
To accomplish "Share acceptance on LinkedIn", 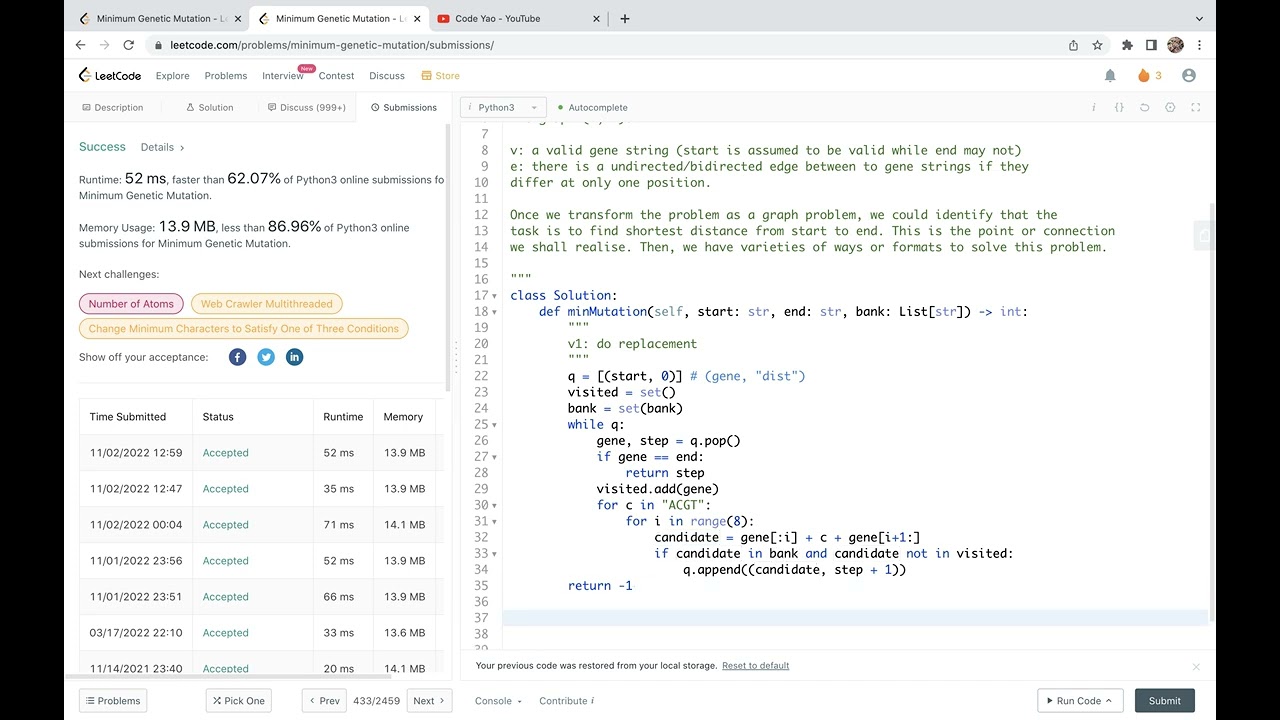I will click(294, 357).
